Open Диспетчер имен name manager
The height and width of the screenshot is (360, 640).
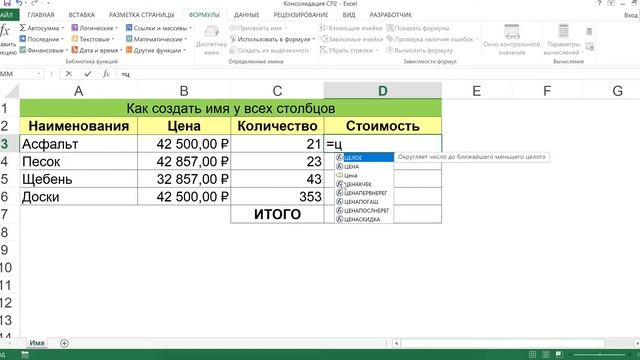pyautogui.click(x=211, y=40)
